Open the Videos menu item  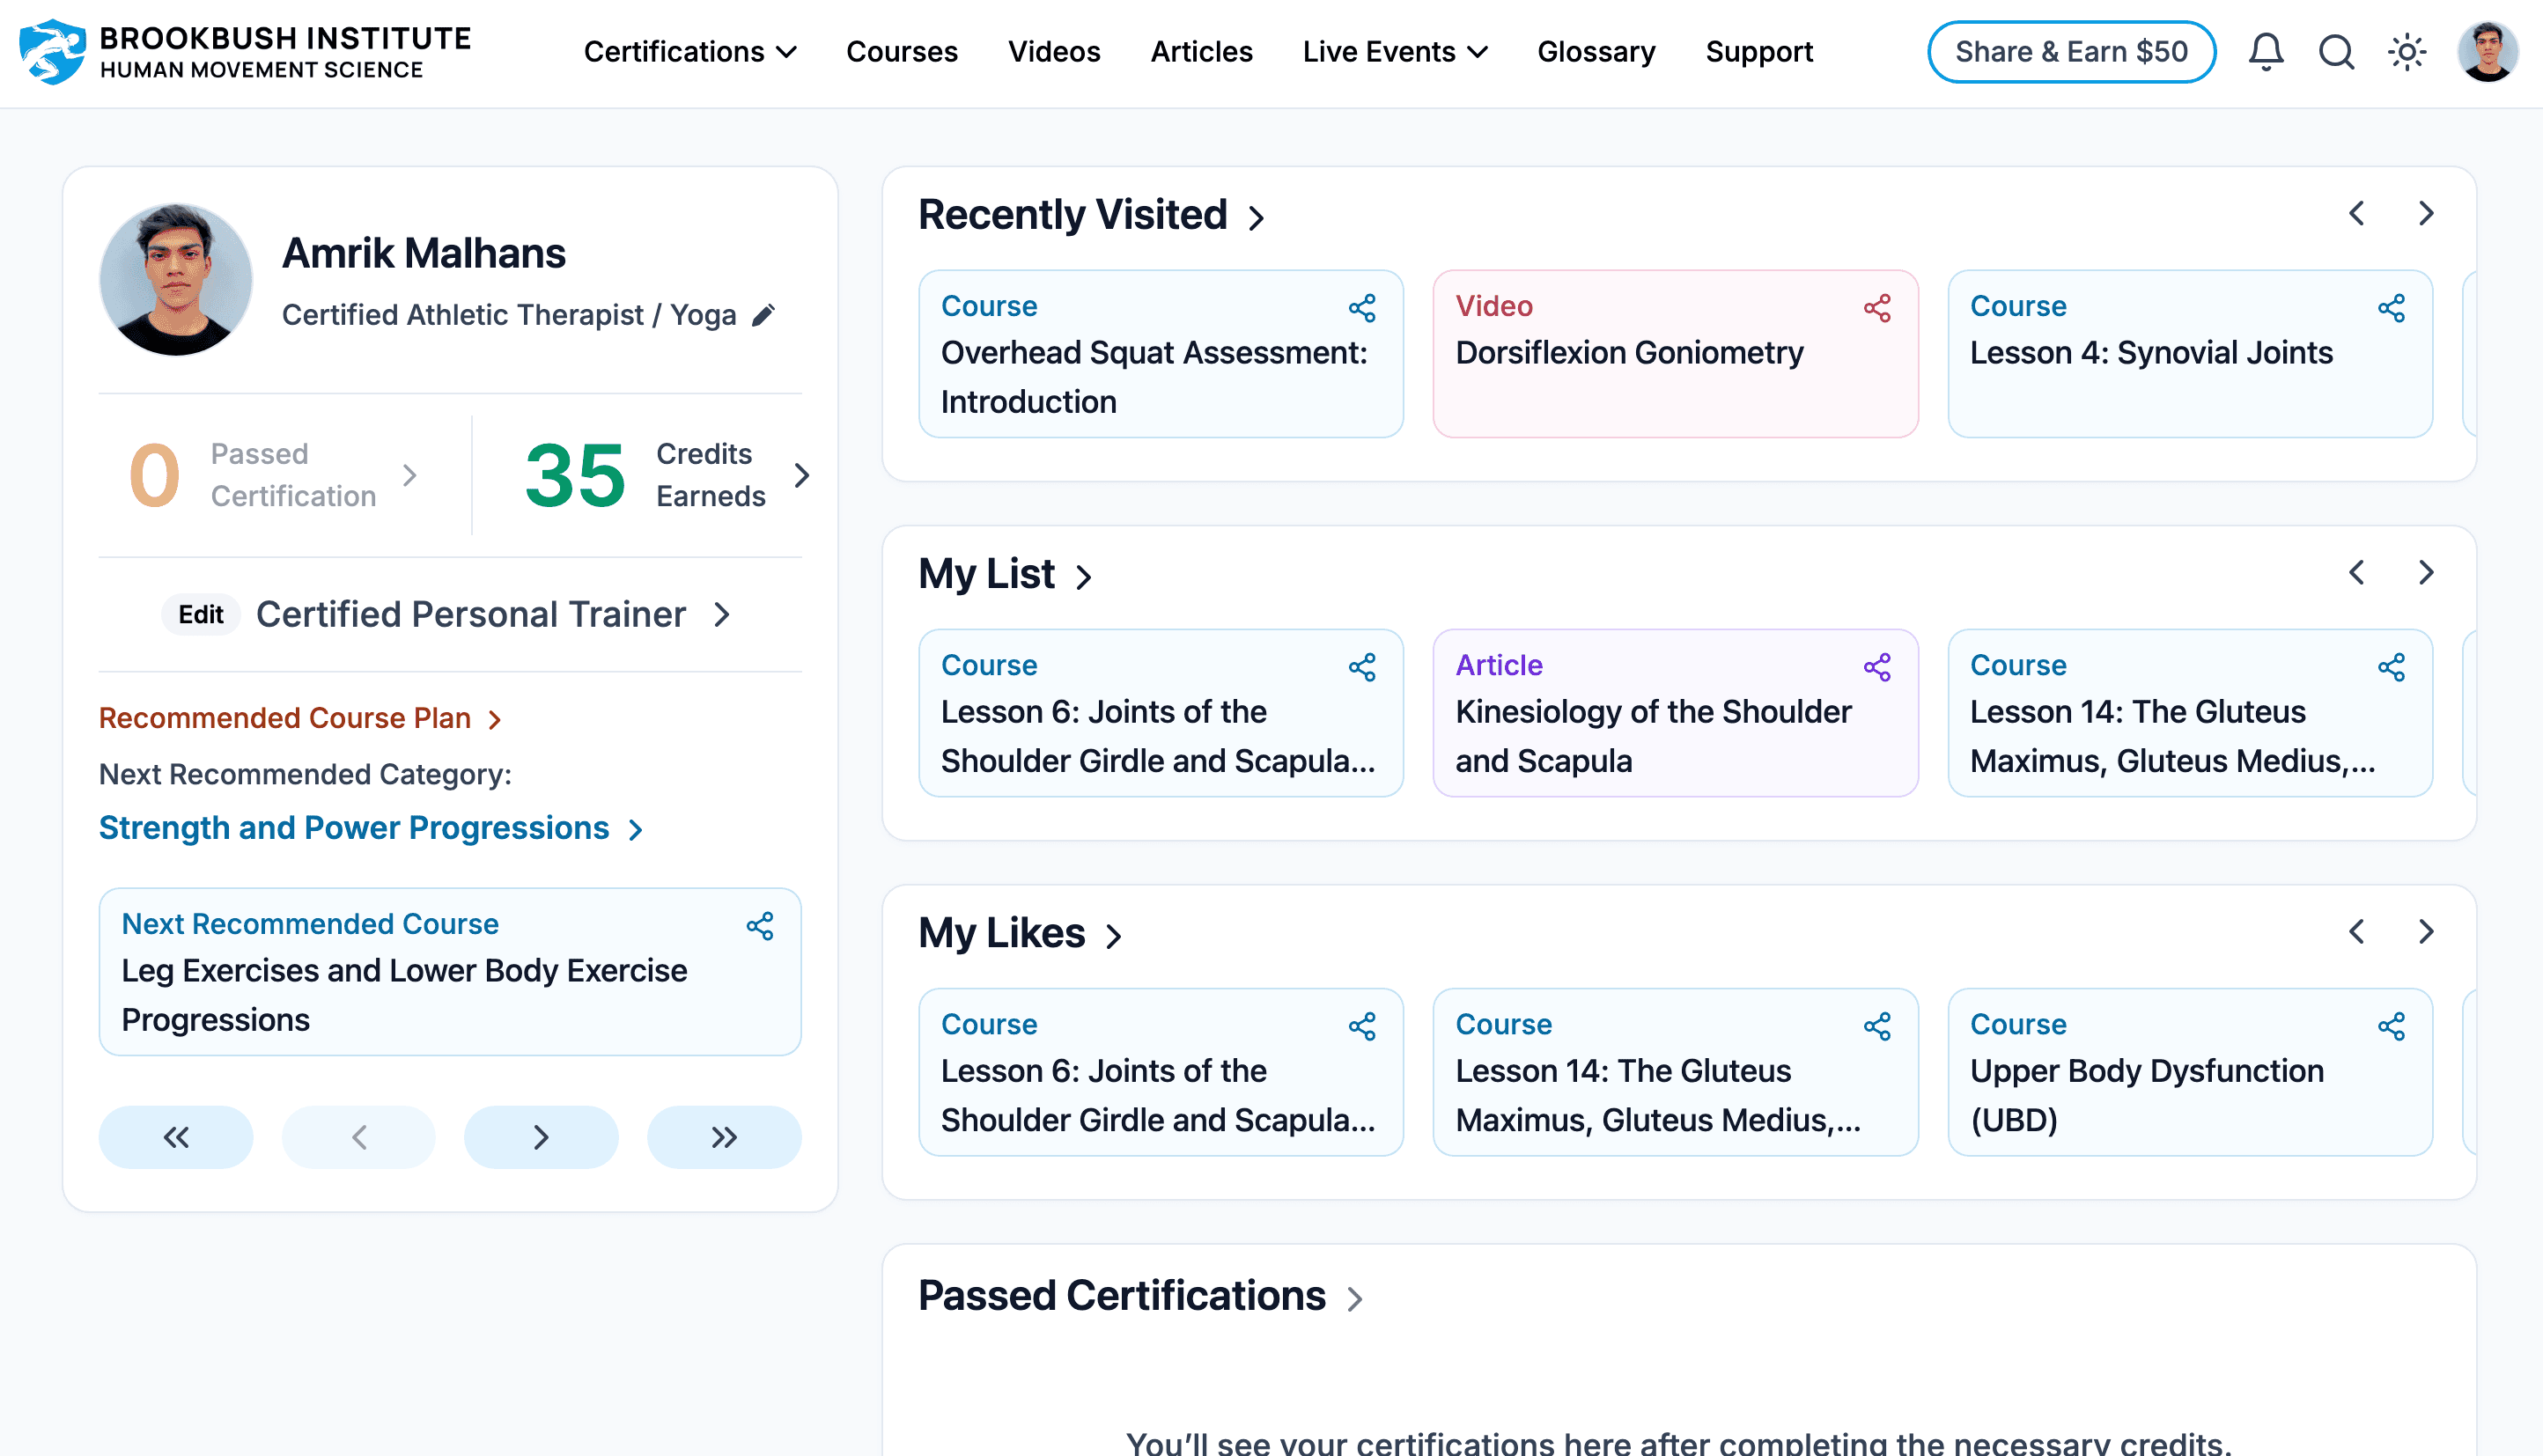point(1053,52)
